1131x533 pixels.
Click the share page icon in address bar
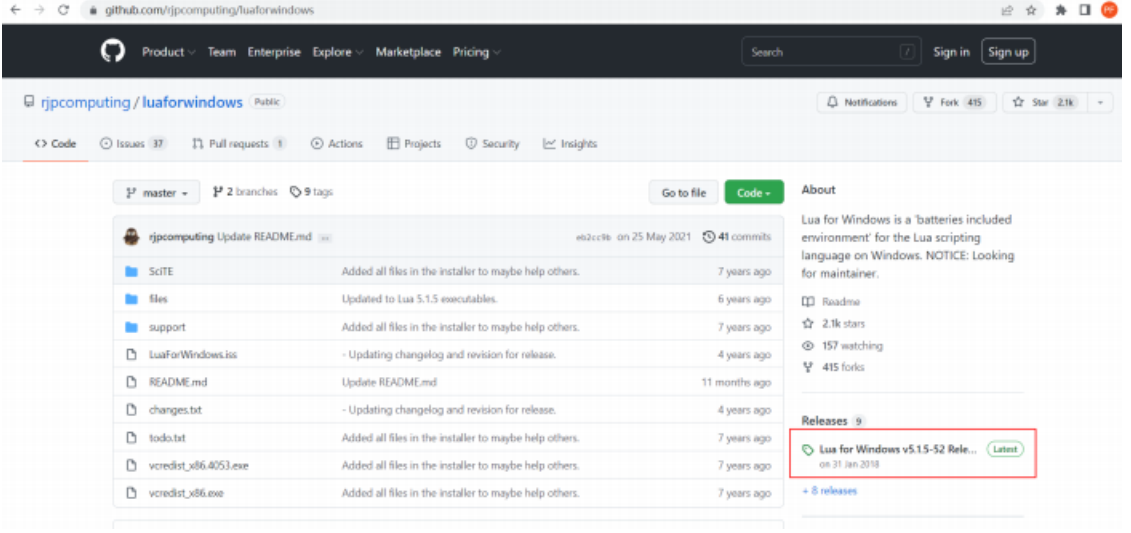(x=1008, y=11)
